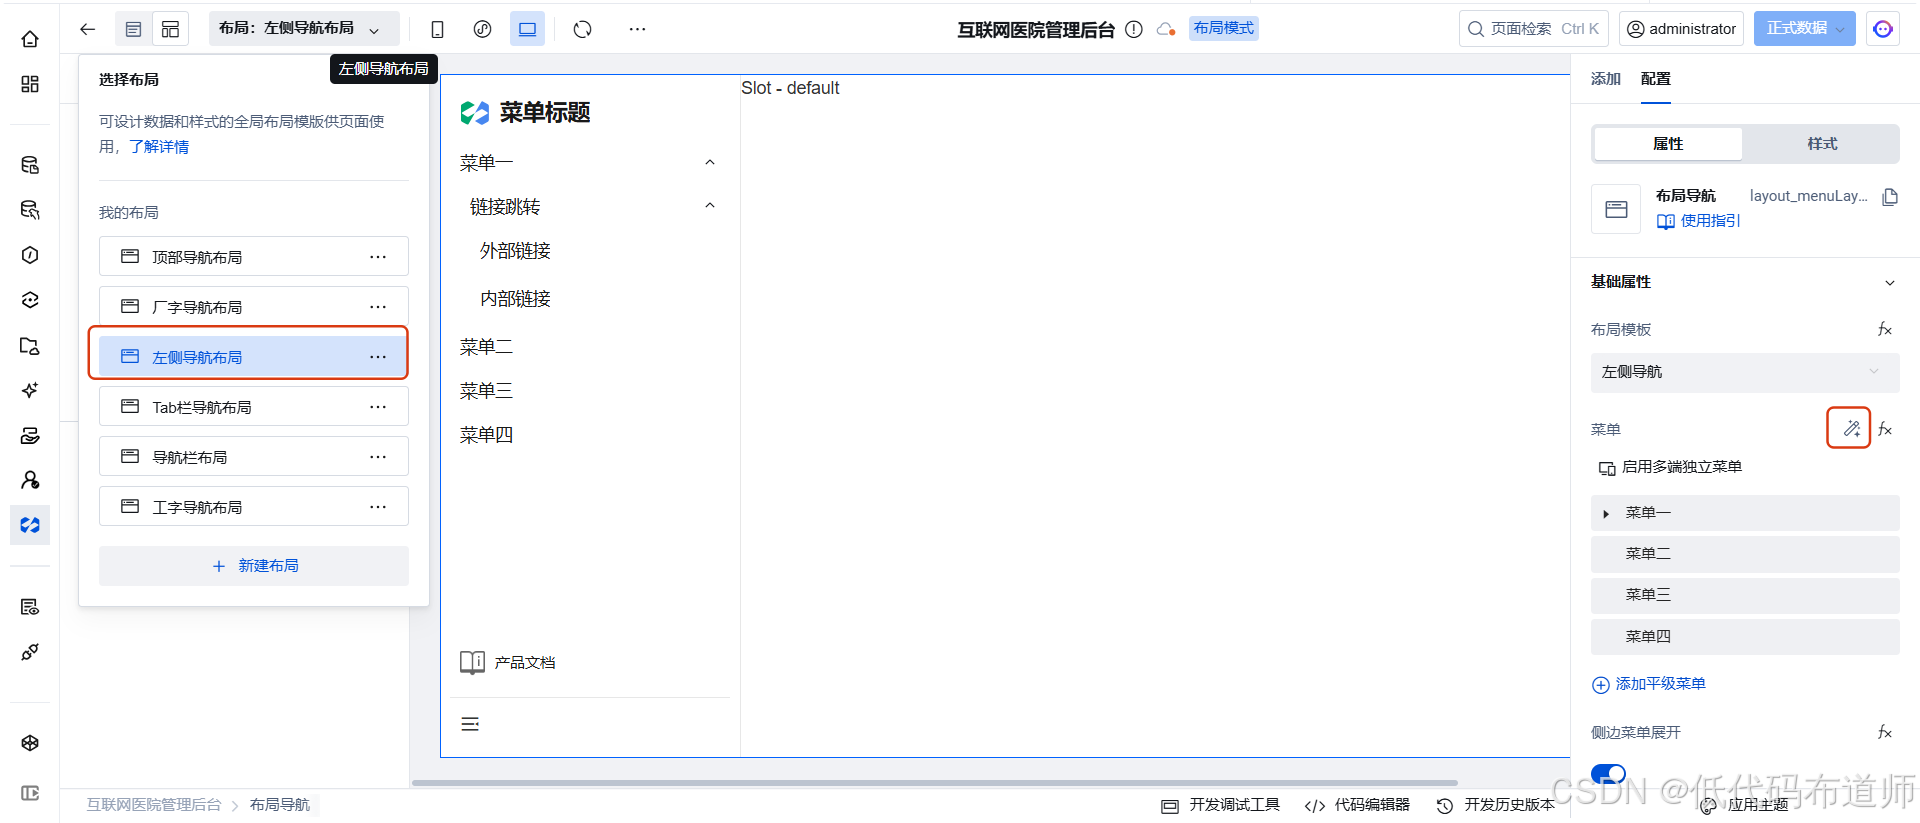Collapse 链接跳转 submenu chevron
Image resolution: width=1920 pixels, height=823 pixels.
[x=710, y=206]
